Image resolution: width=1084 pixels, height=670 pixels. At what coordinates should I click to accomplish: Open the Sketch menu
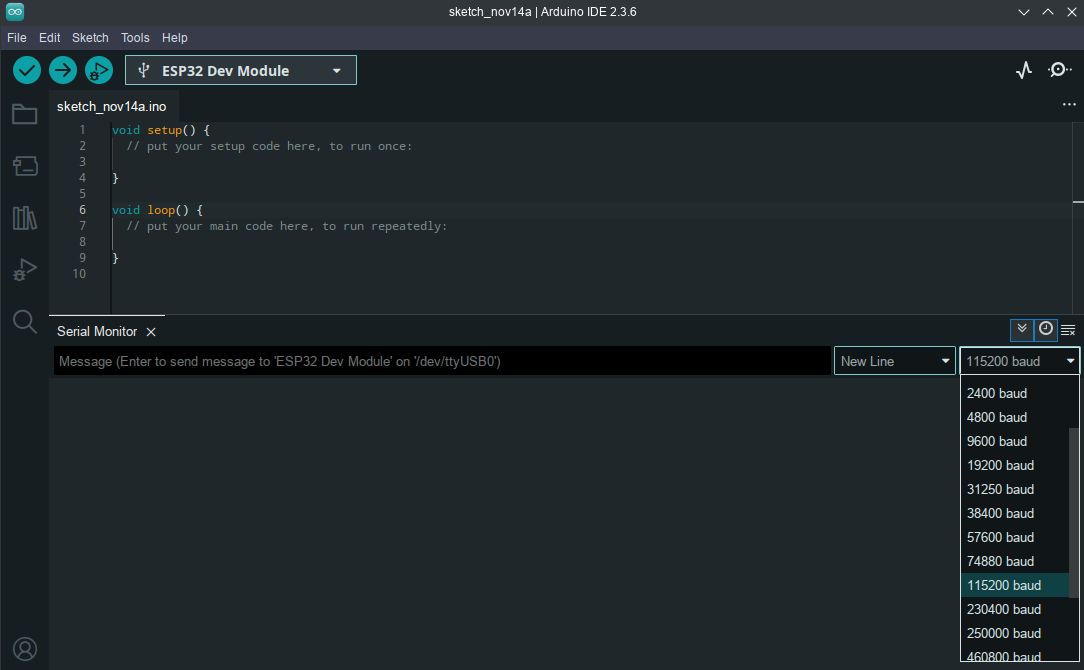pos(90,37)
